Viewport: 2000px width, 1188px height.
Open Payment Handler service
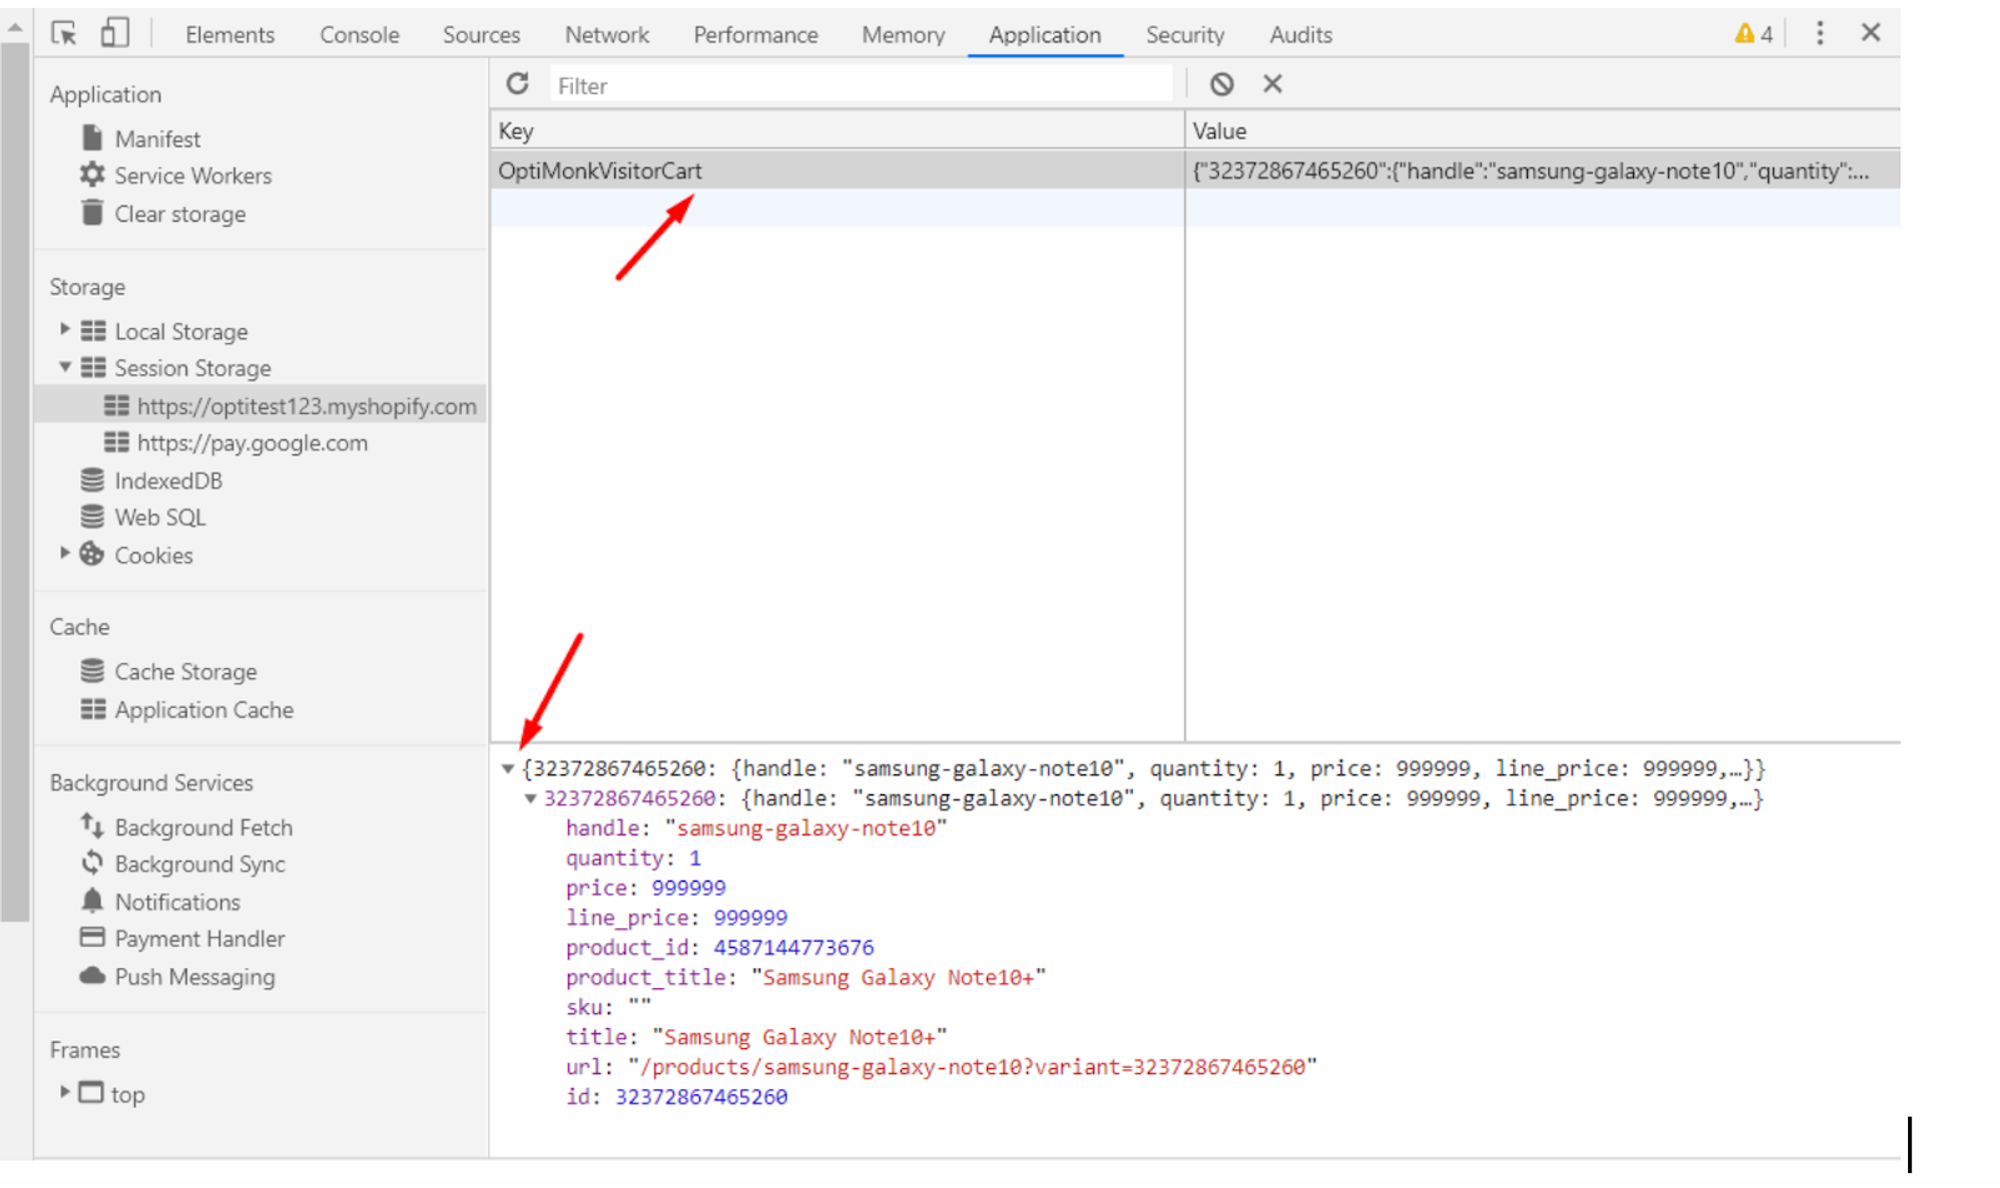tap(199, 939)
